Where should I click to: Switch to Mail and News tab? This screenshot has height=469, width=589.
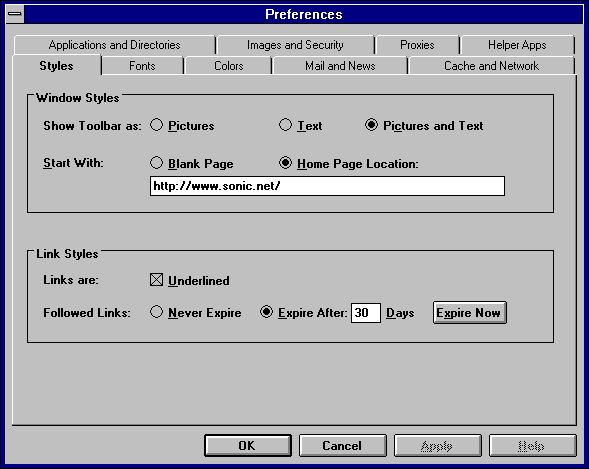(x=340, y=66)
